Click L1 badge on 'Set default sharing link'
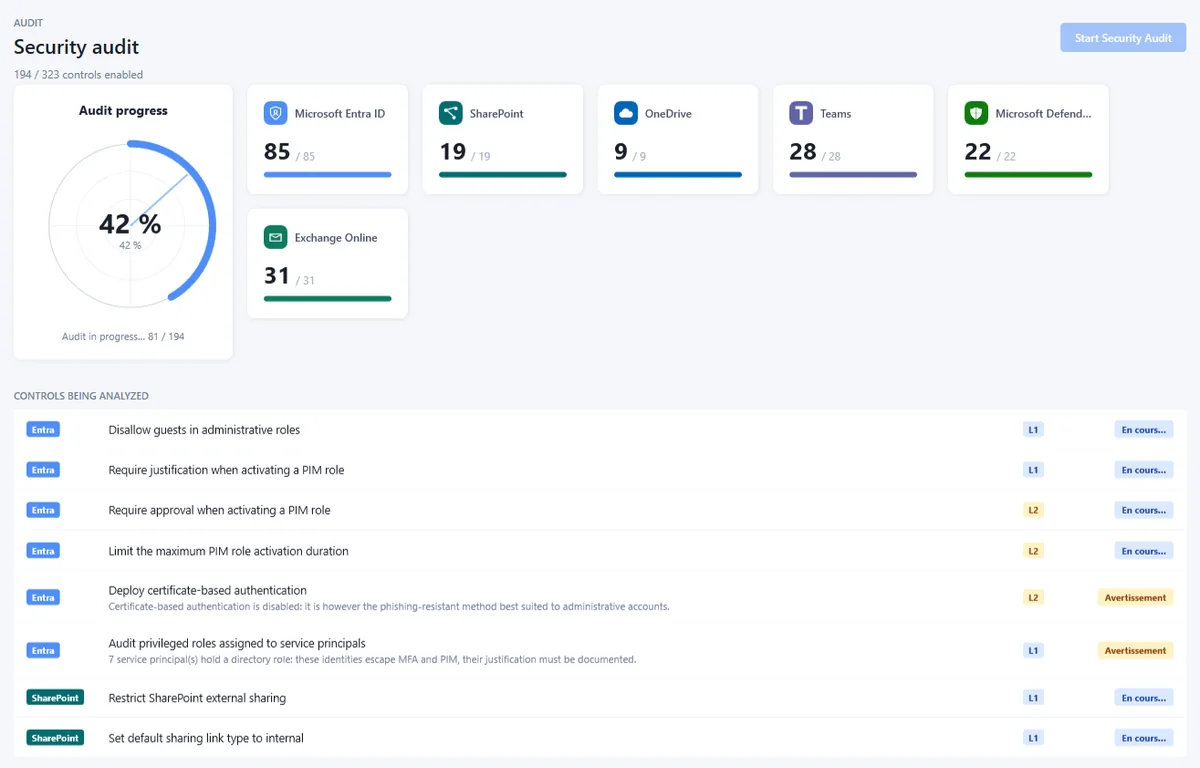The height and width of the screenshot is (768, 1200). (x=1033, y=738)
